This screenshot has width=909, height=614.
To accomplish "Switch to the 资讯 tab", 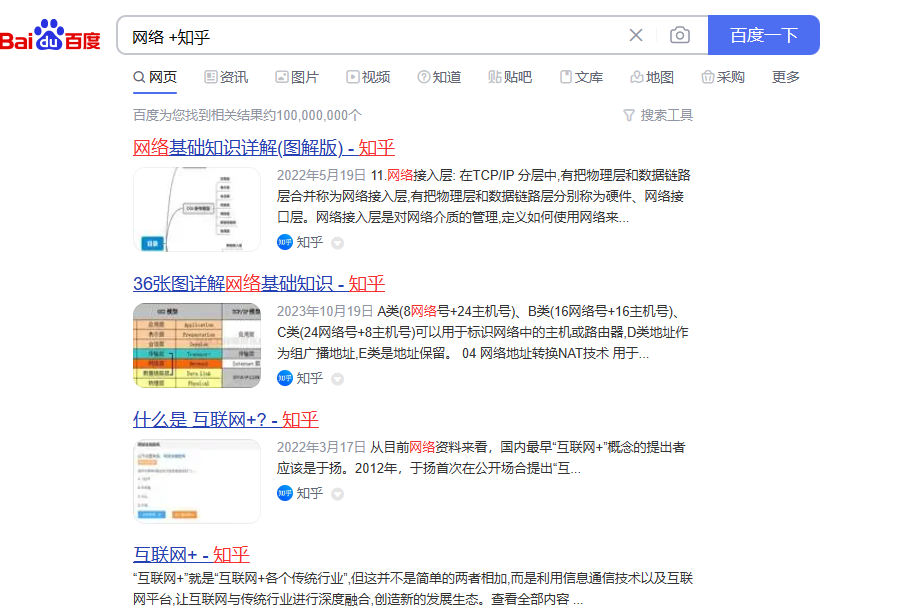I will pos(227,77).
